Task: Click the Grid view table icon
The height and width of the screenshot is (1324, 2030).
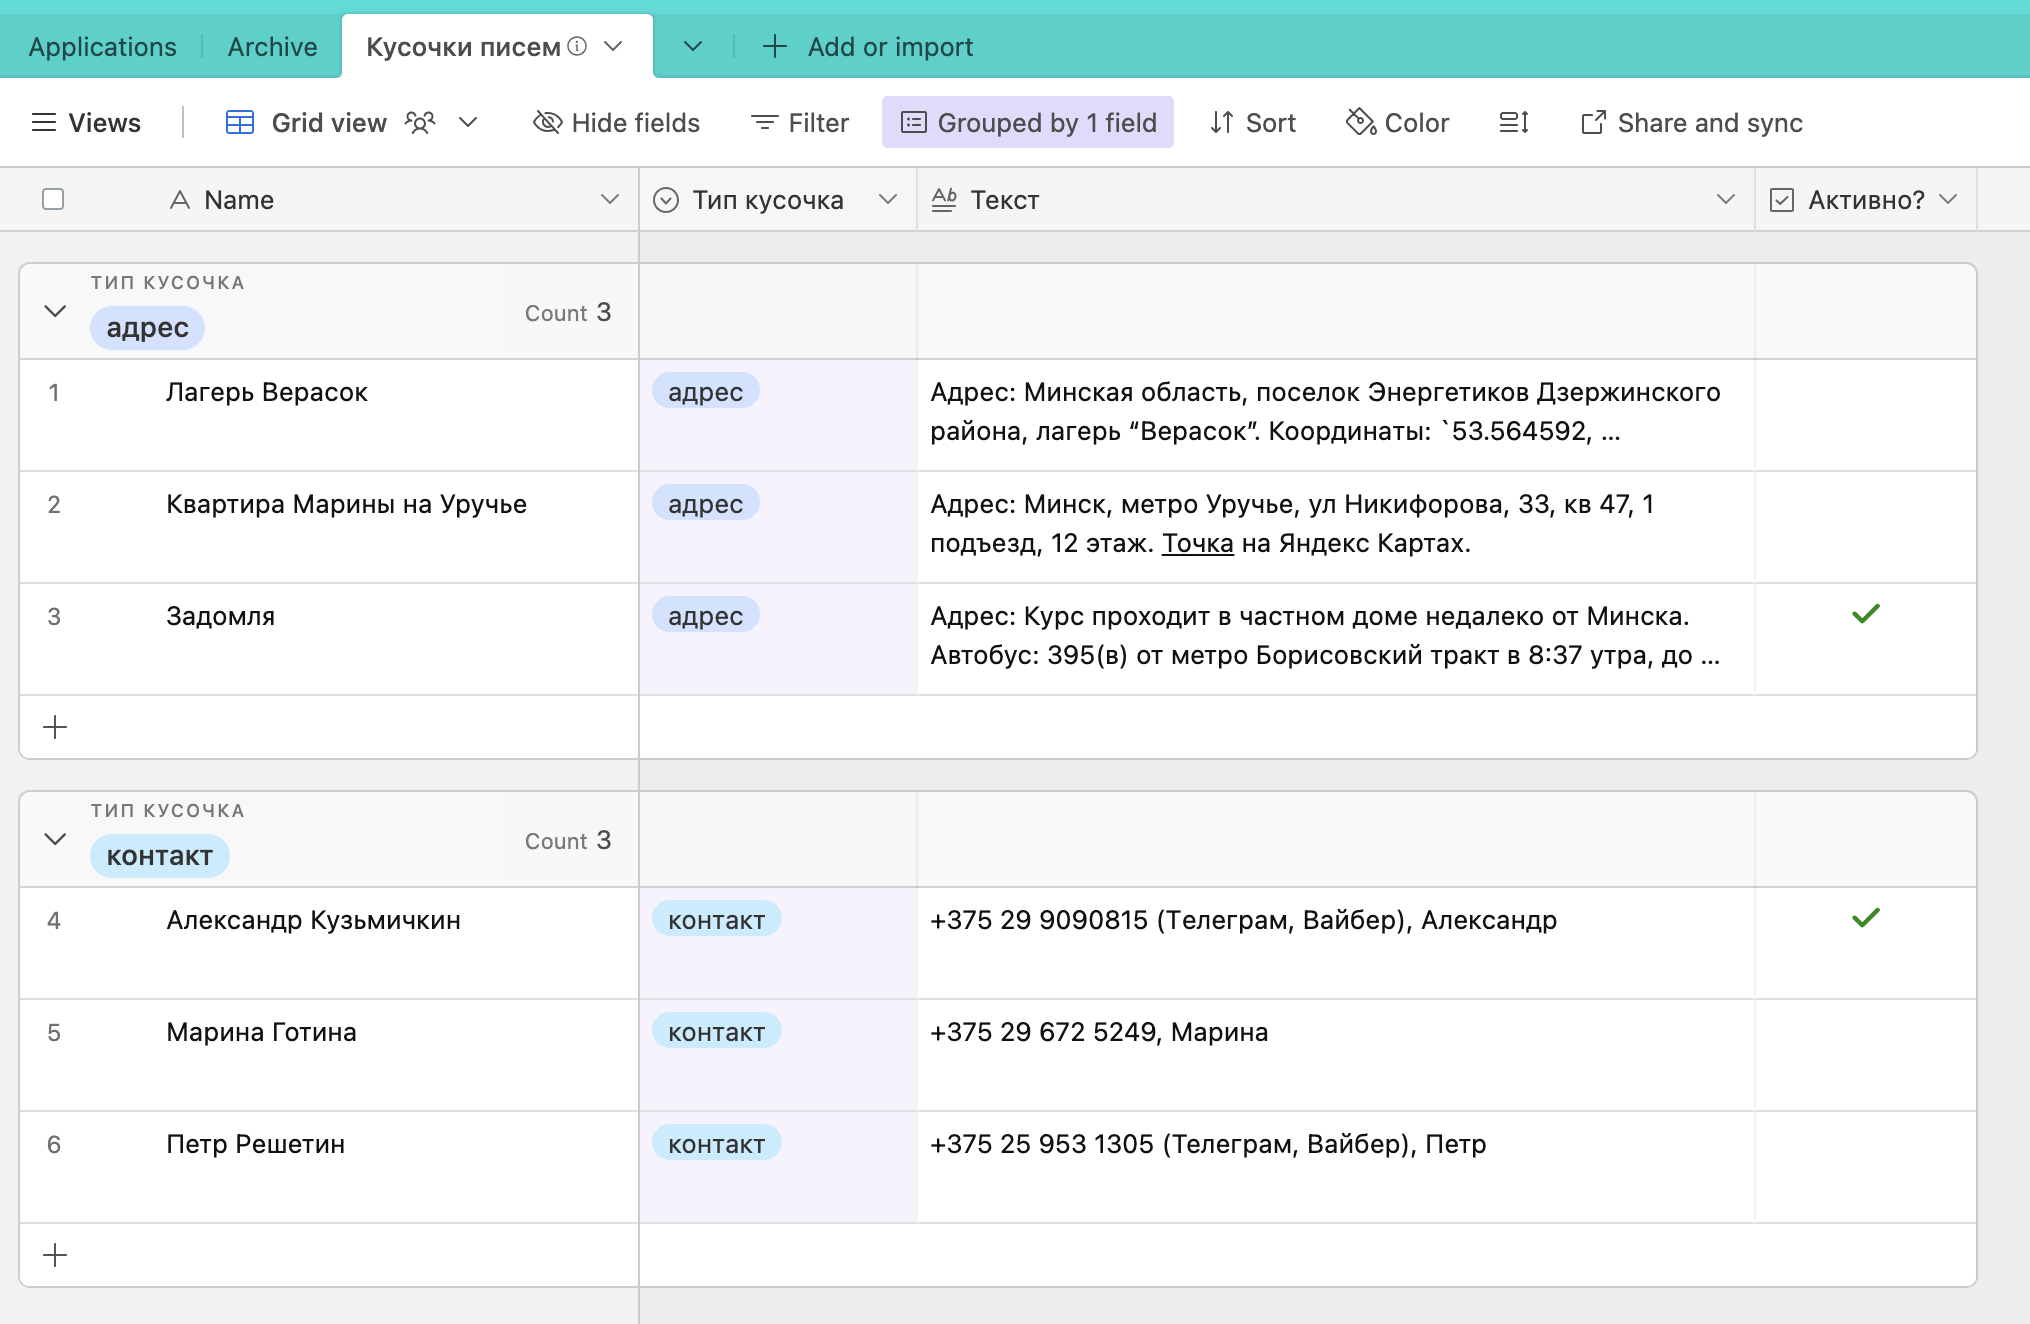Action: 240,123
